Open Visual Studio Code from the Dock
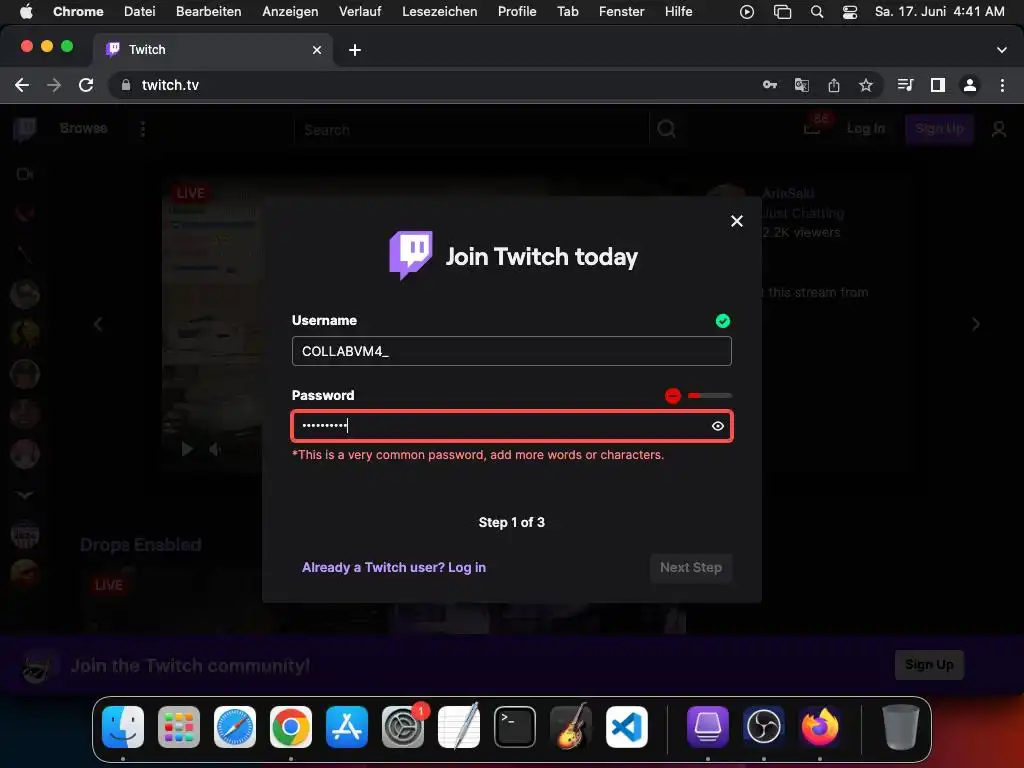Screen dimensions: 1024x768 626,727
